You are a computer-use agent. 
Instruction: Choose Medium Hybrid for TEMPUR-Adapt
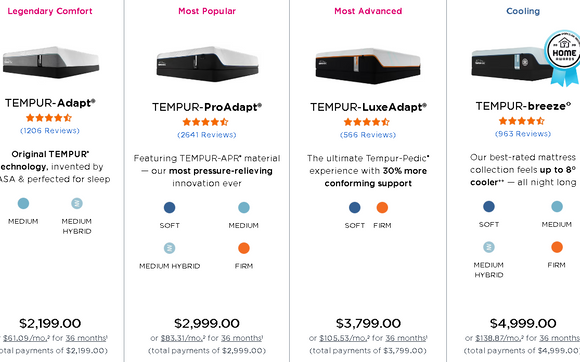77,203
